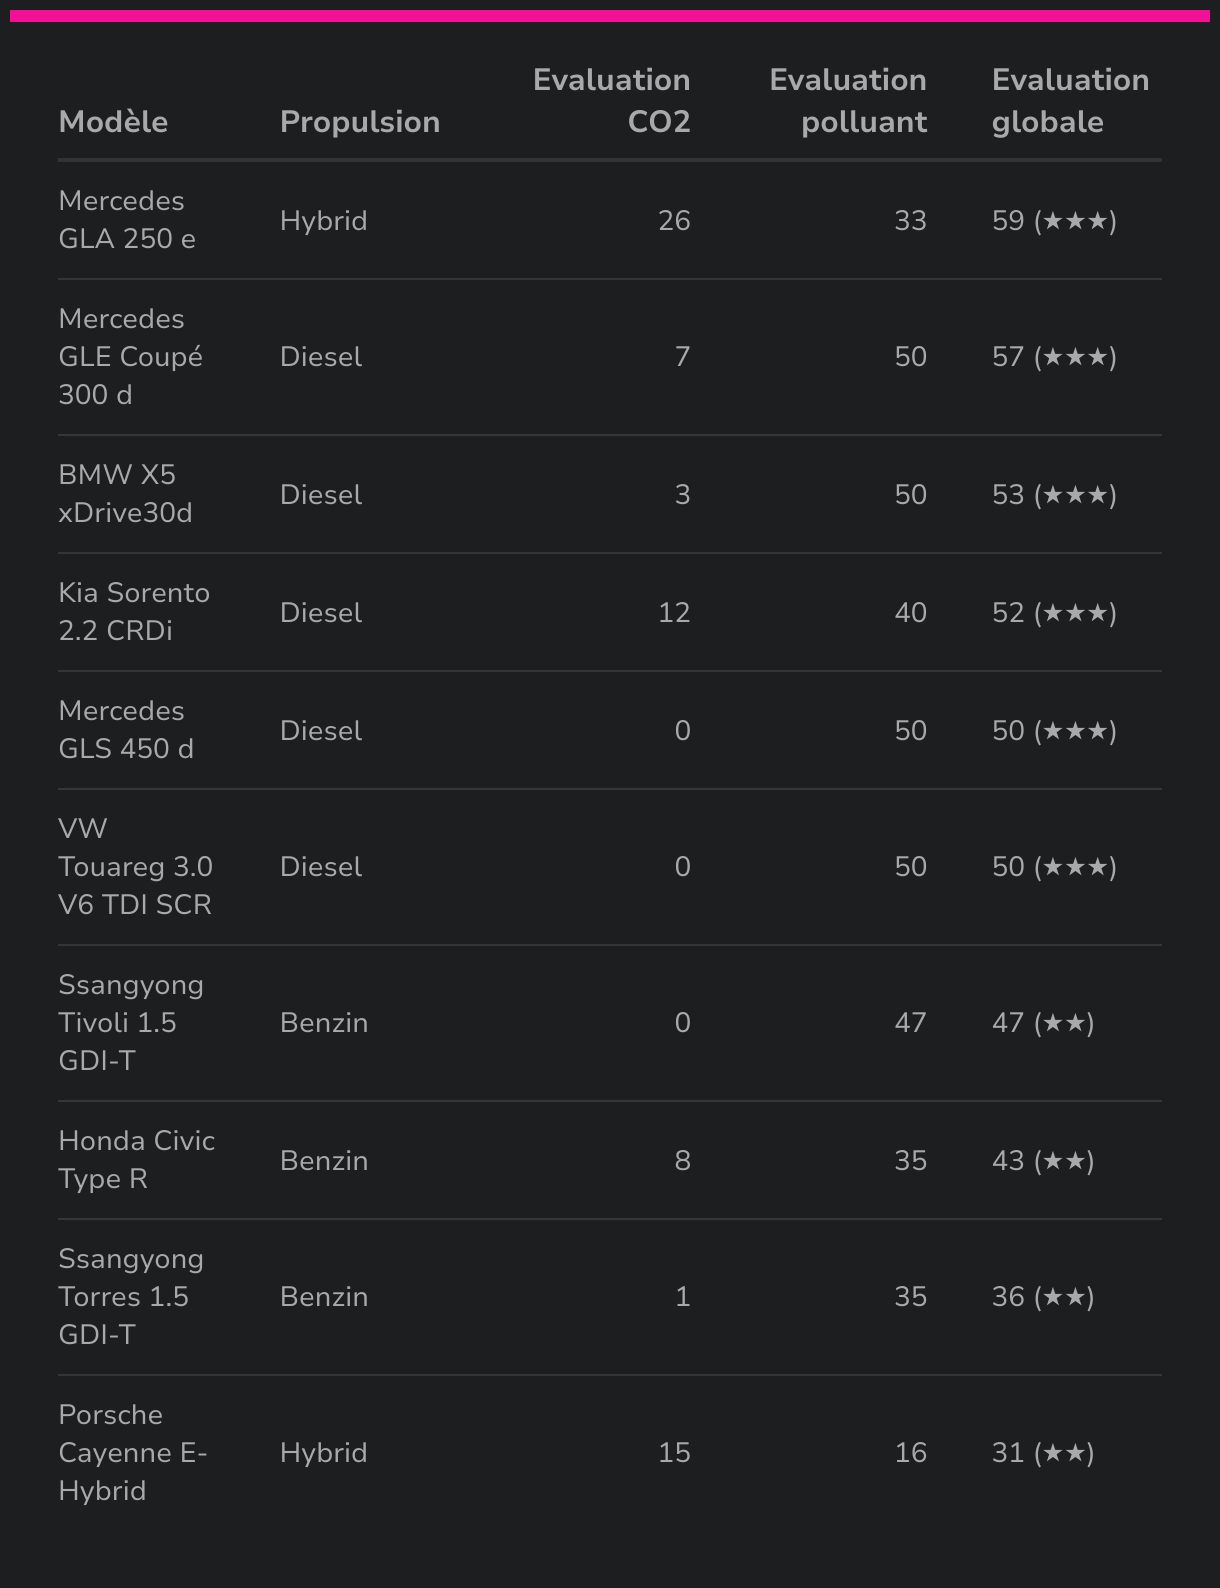The width and height of the screenshot is (1220, 1588).
Task: Select the Ssangyong Torres 1.5 GDI-T name
Action: pyautogui.click(x=131, y=1297)
